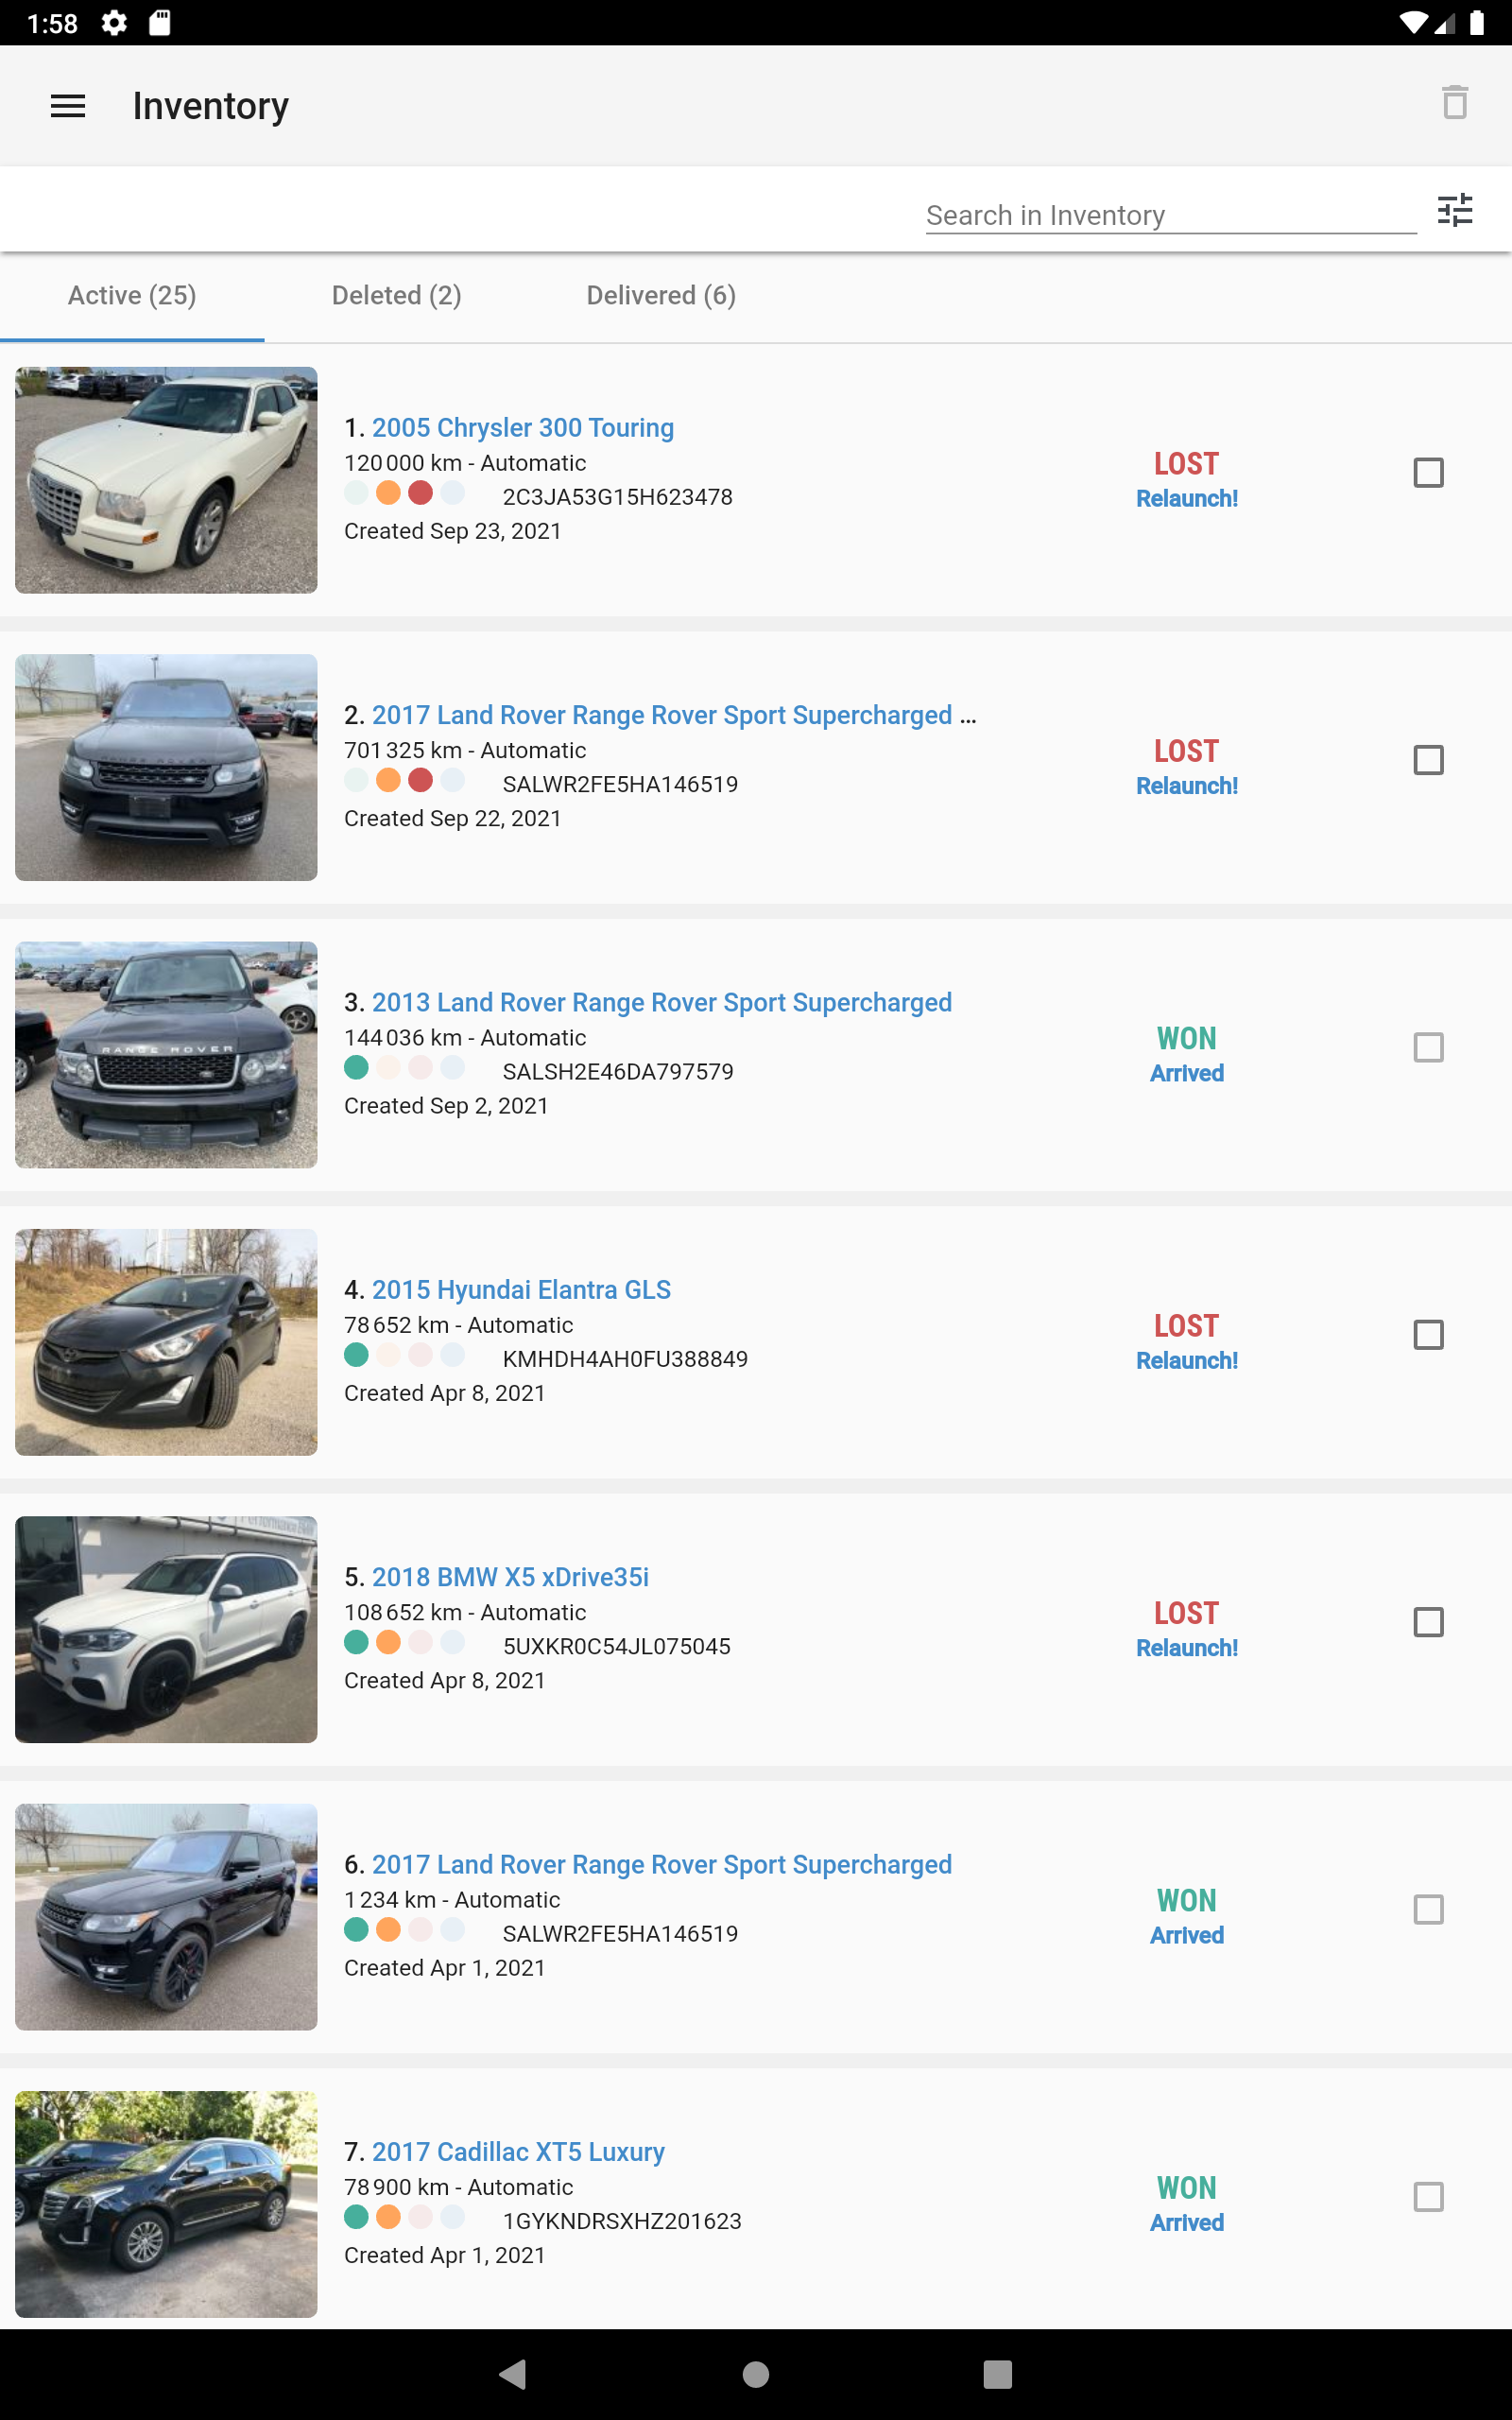Click the Search in Inventory field
This screenshot has height=2420, width=1512.
tap(1170, 215)
